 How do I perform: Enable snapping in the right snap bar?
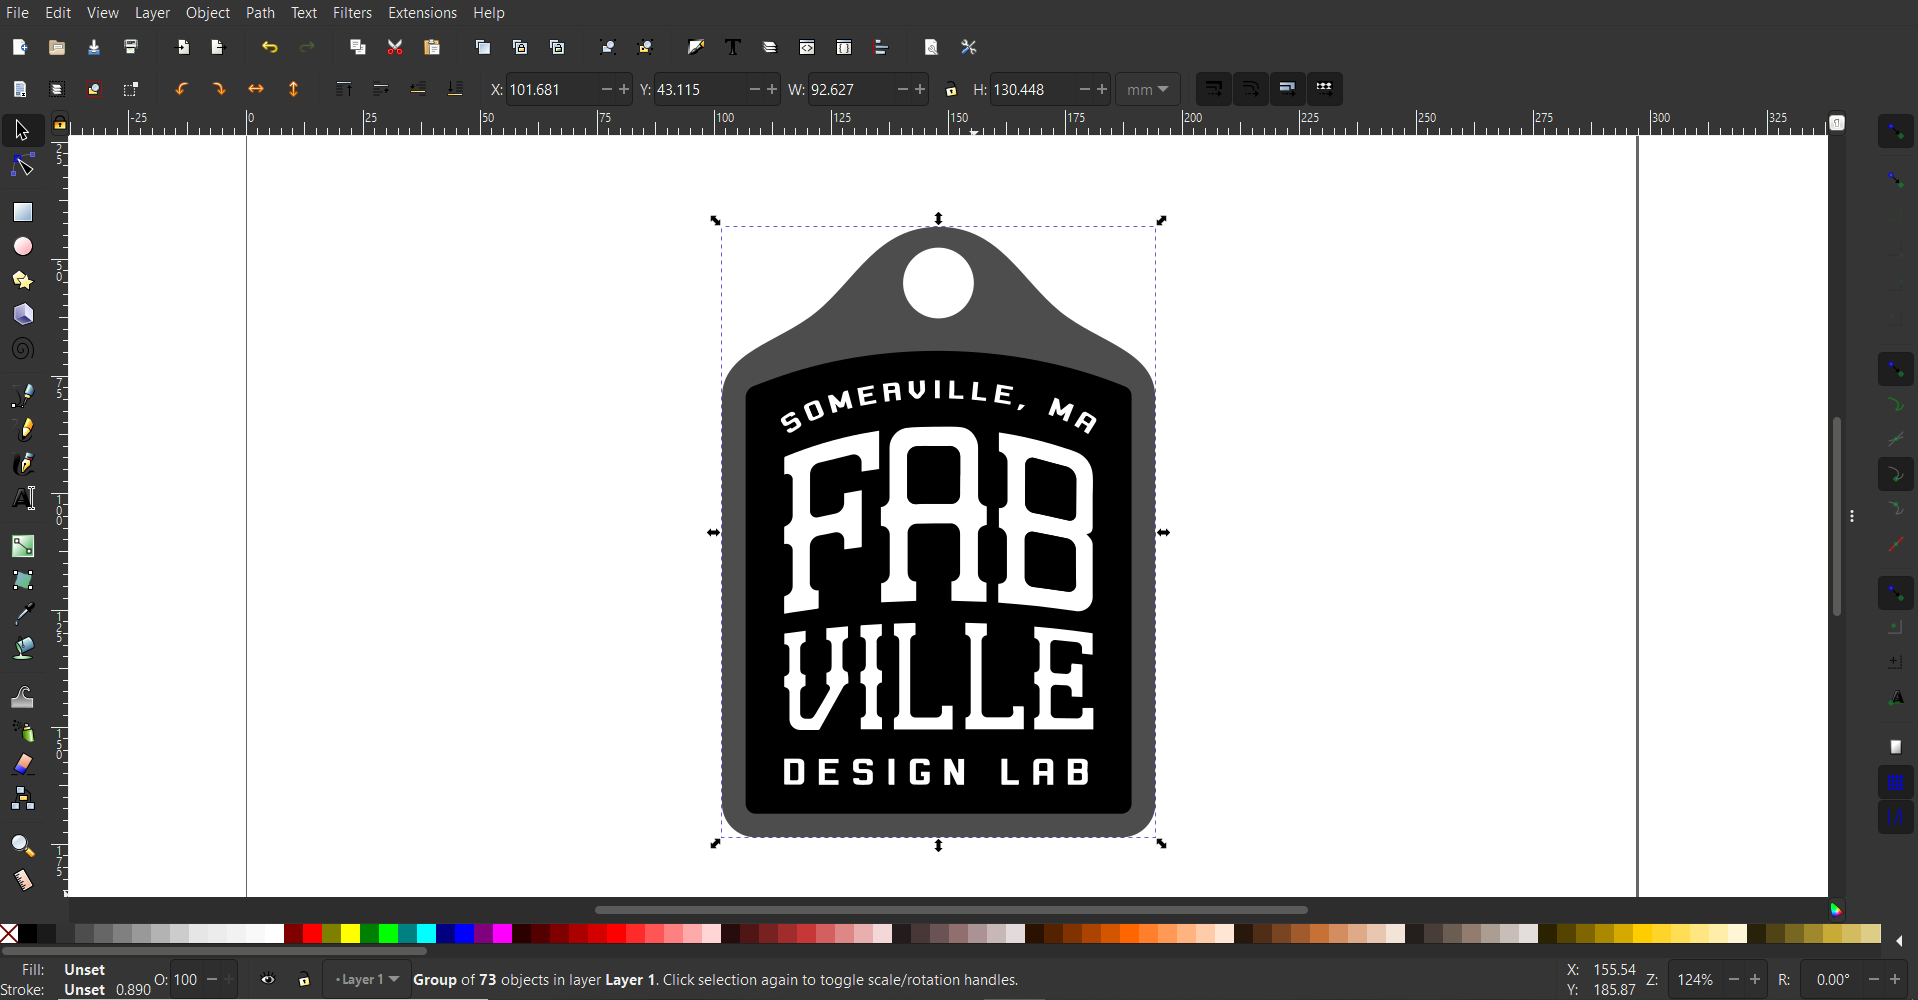[x=1895, y=131]
